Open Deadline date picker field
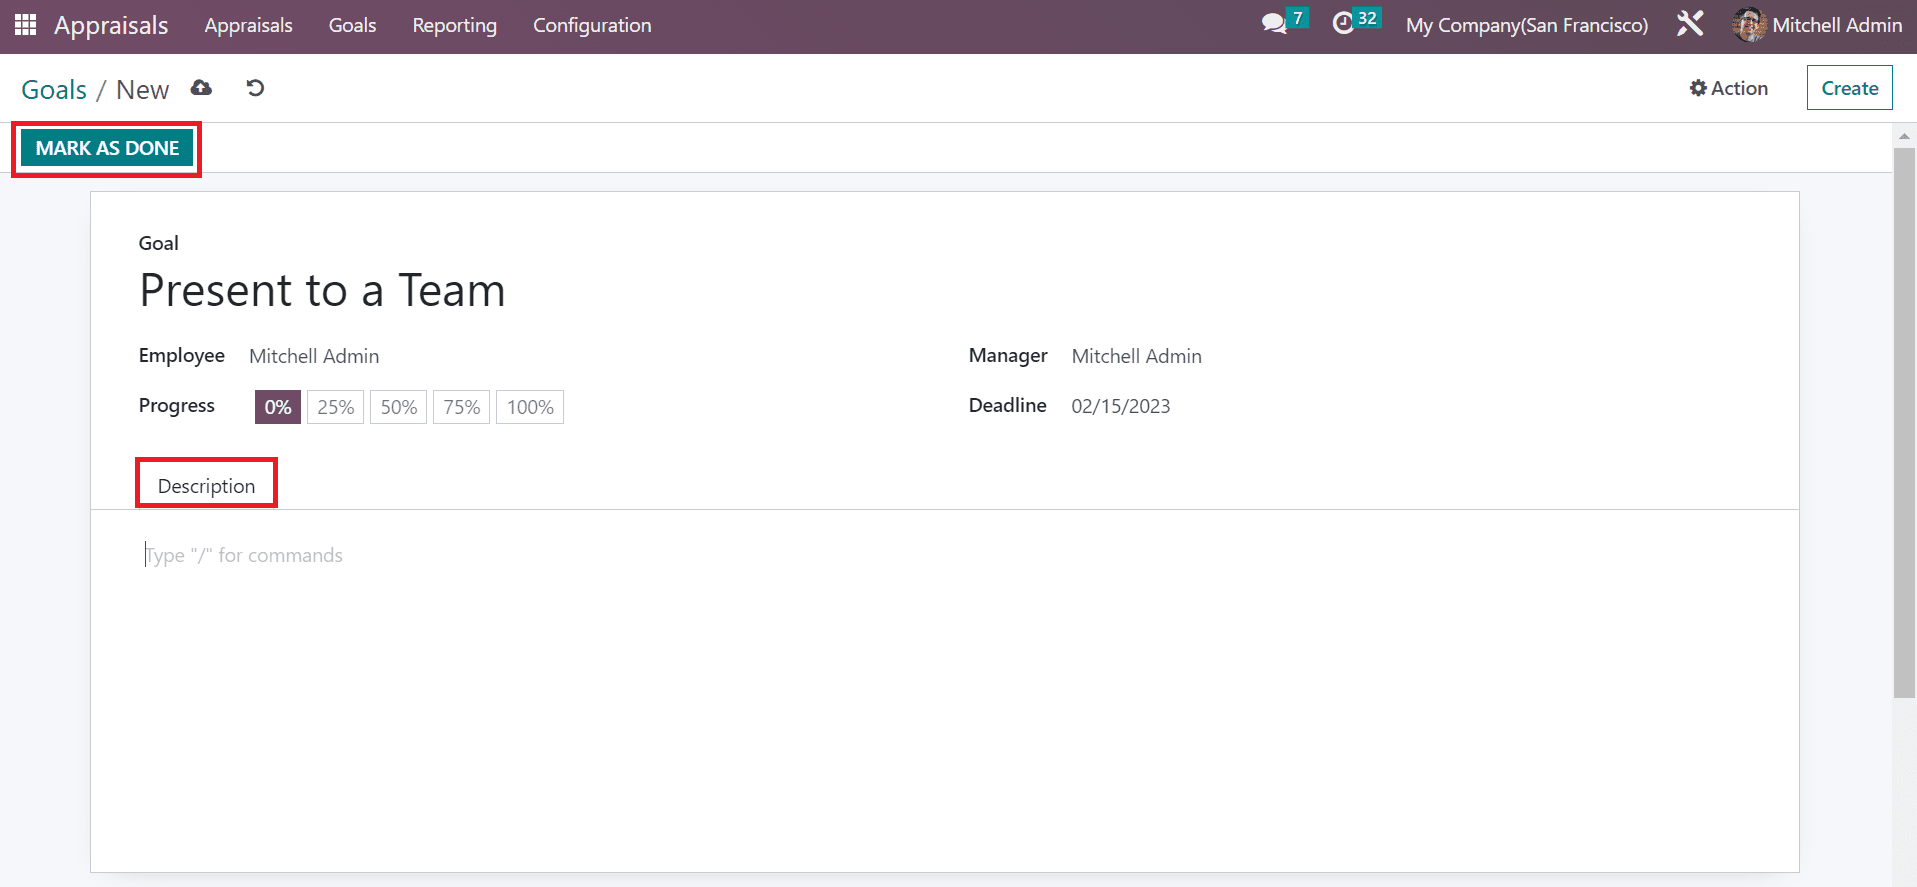 pyautogui.click(x=1121, y=406)
